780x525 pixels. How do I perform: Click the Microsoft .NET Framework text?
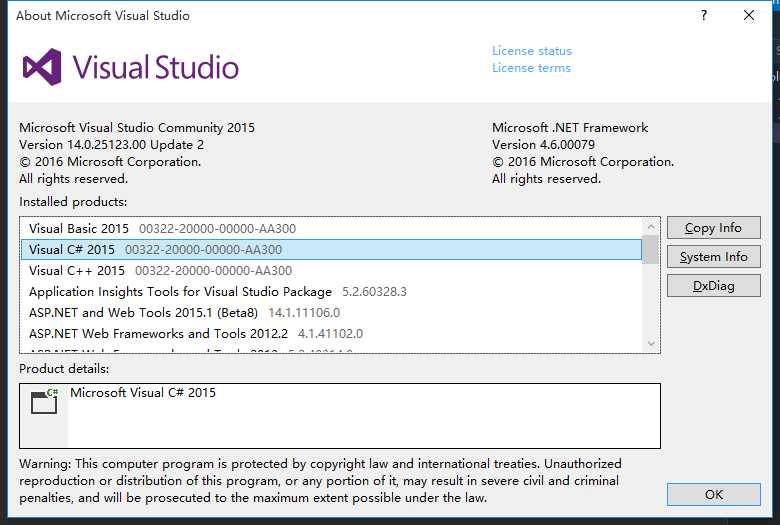pos(570,128)
